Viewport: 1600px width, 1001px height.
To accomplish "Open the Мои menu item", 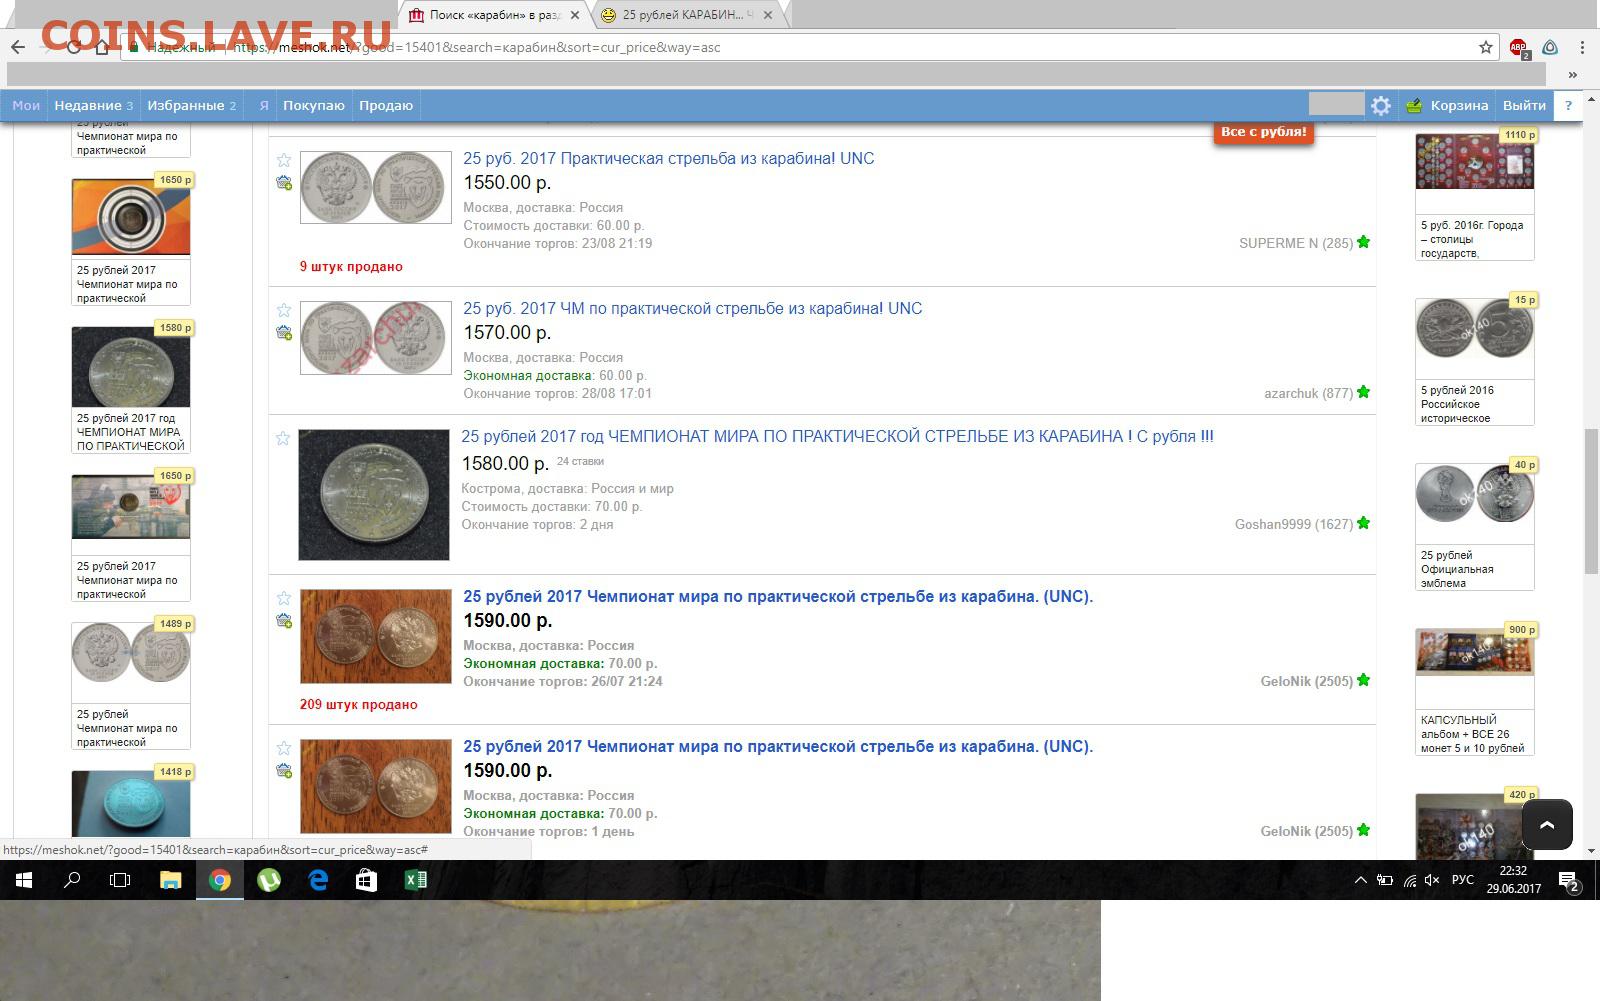I will (26, 105).
